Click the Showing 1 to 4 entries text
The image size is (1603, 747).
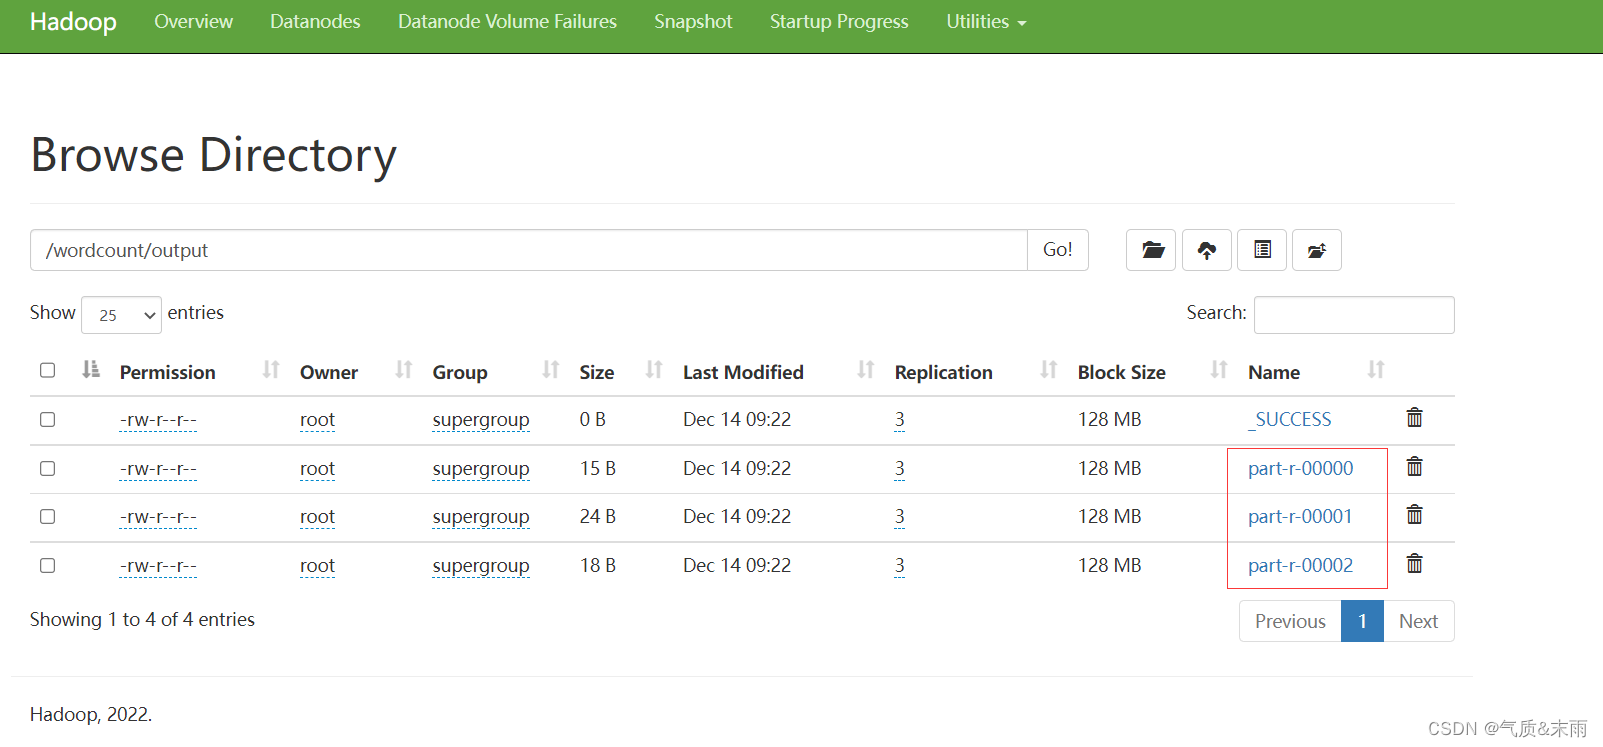142,619
